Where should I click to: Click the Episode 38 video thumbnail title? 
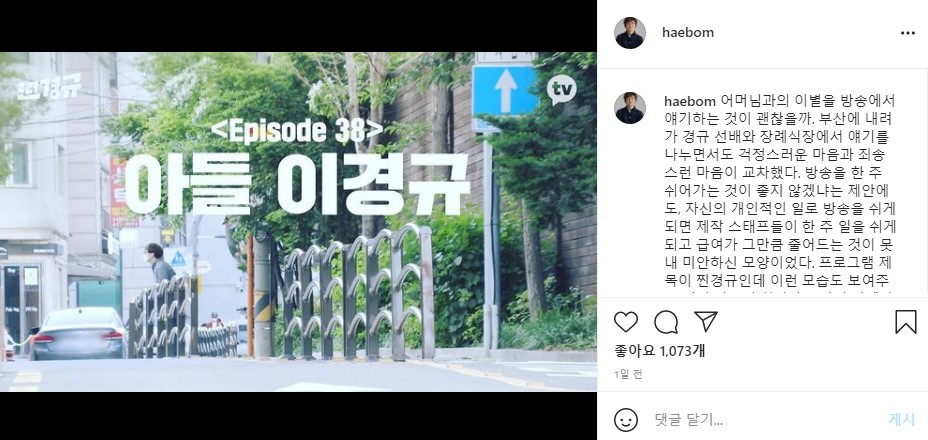click(297, 131)
